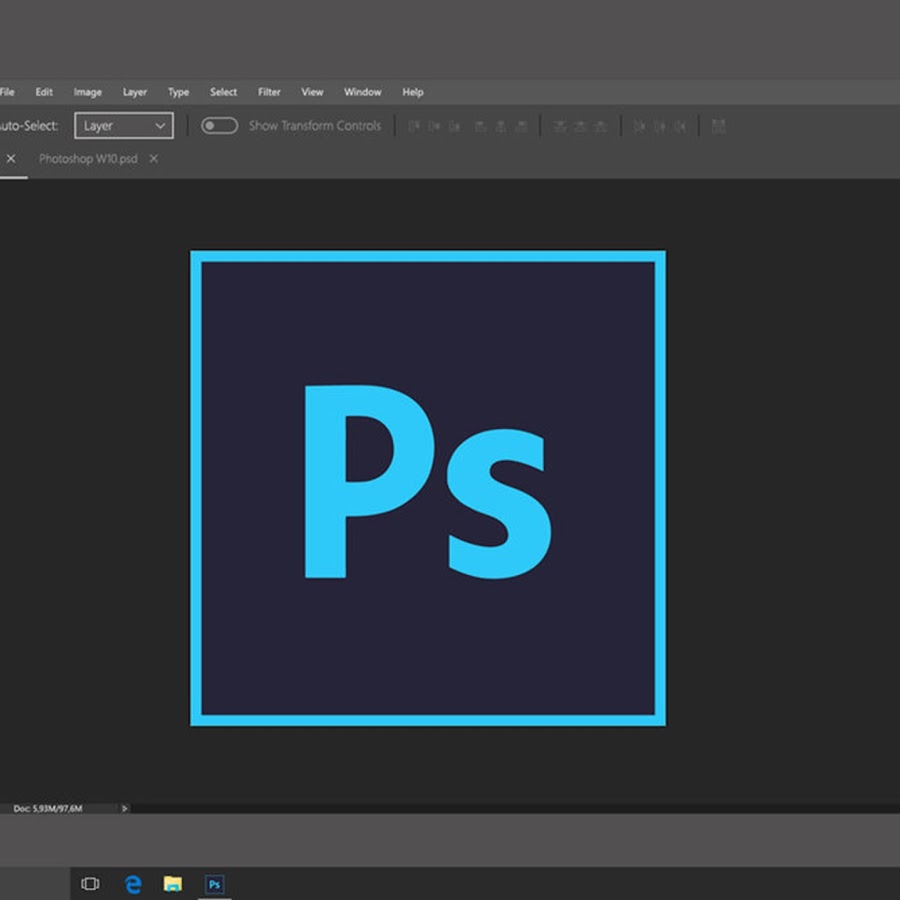This screenshot has height=900, width=900.
Task: Open the Filter menu
Action: 269,92
